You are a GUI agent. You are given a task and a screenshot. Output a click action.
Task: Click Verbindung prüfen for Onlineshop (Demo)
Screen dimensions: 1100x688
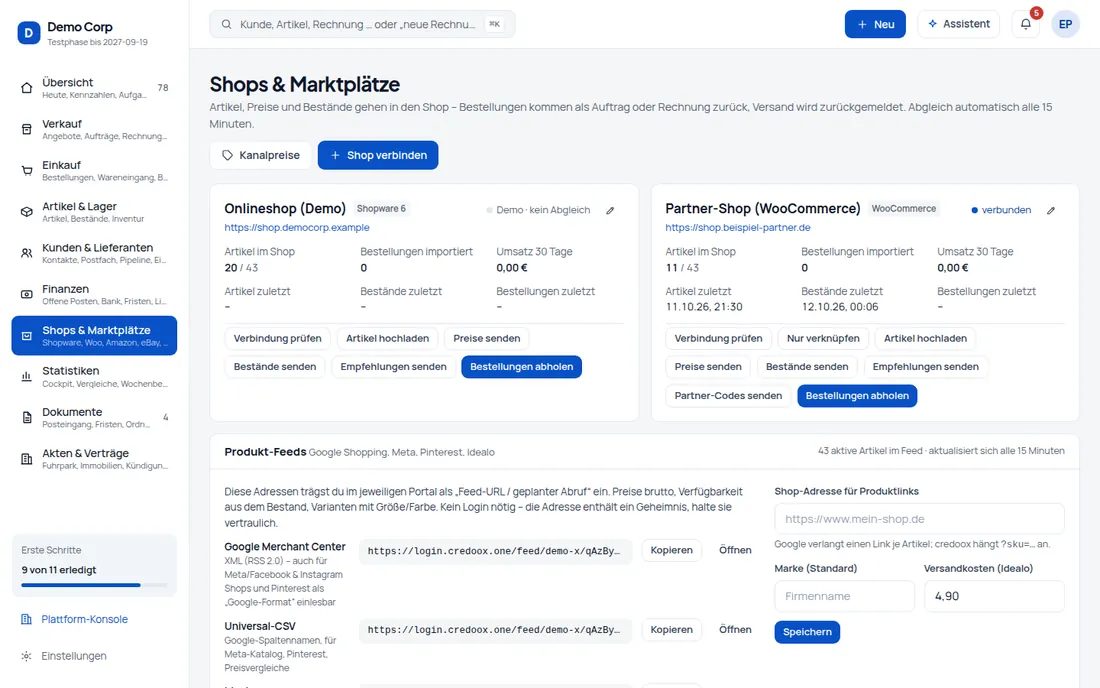(x=277, y=338)
